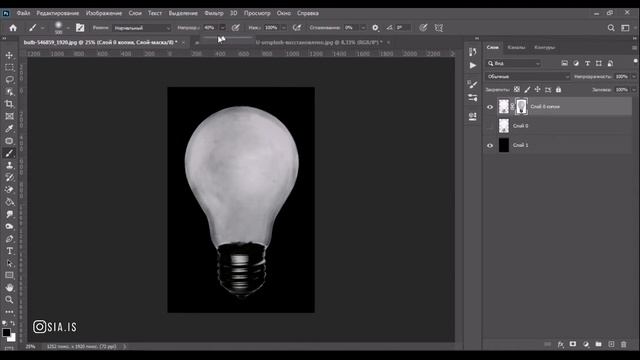Select the Clone Stamp tool

[x=9, y=165]
